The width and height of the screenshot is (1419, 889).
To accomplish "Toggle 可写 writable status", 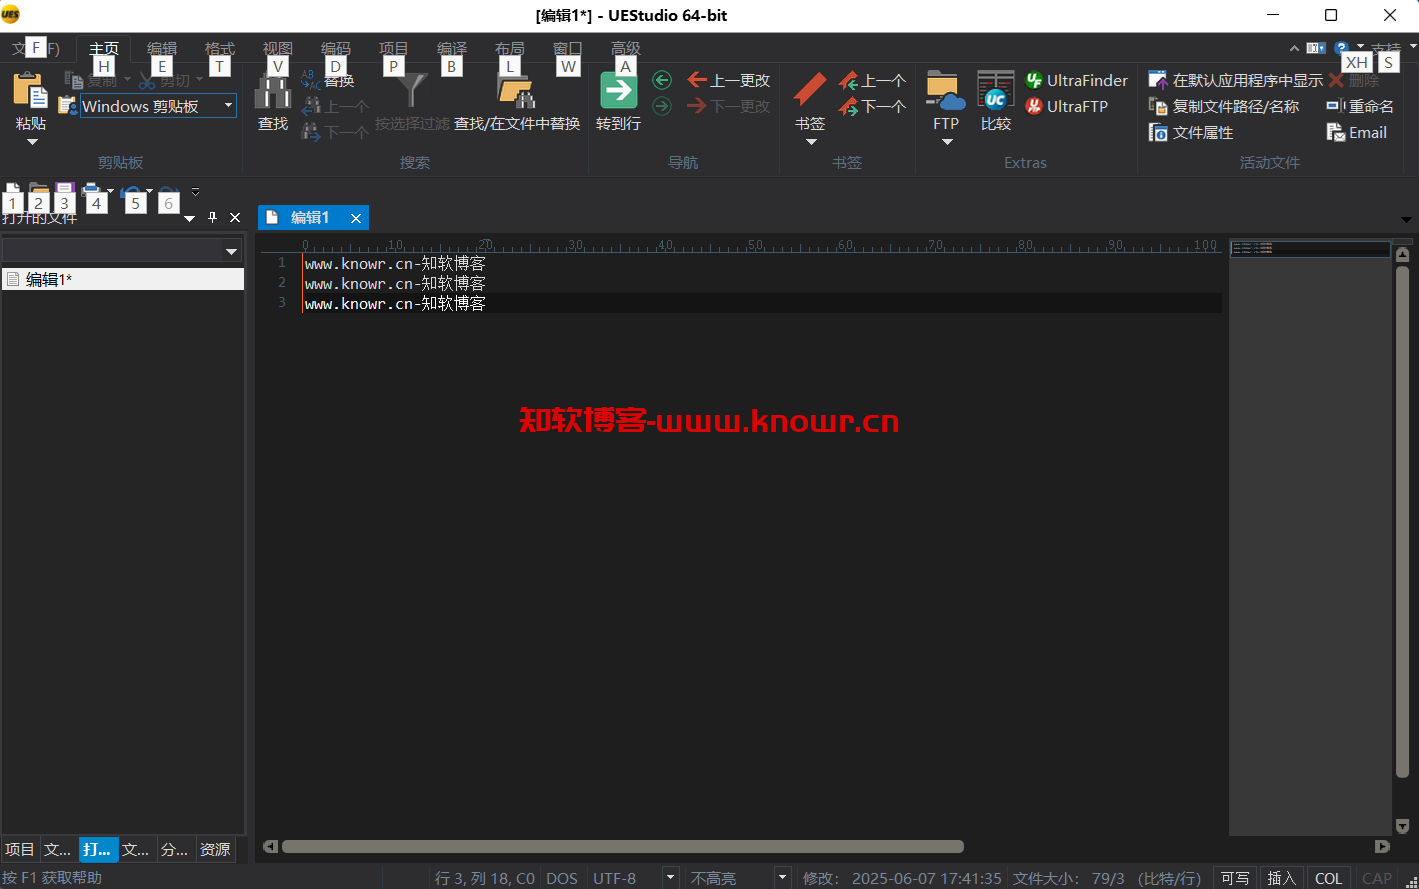I will pos(1235,878).
